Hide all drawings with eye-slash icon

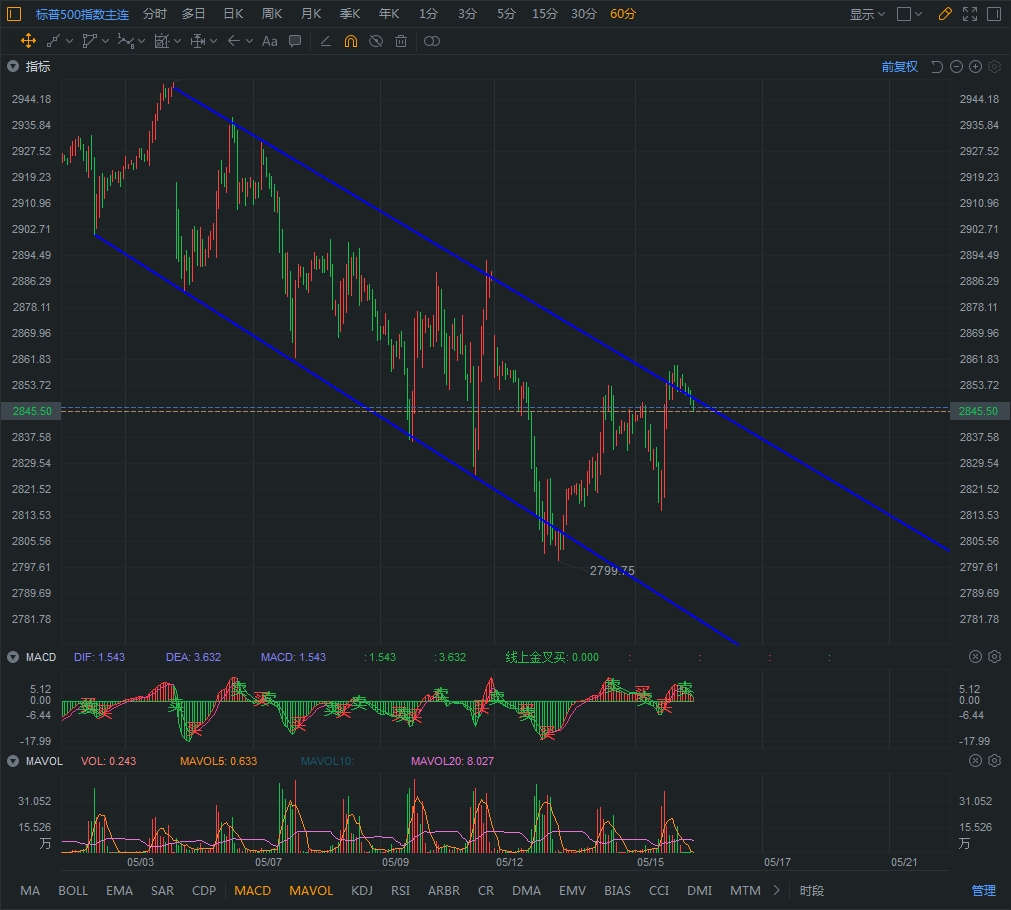pyautogui.click(x=376, y=41)
